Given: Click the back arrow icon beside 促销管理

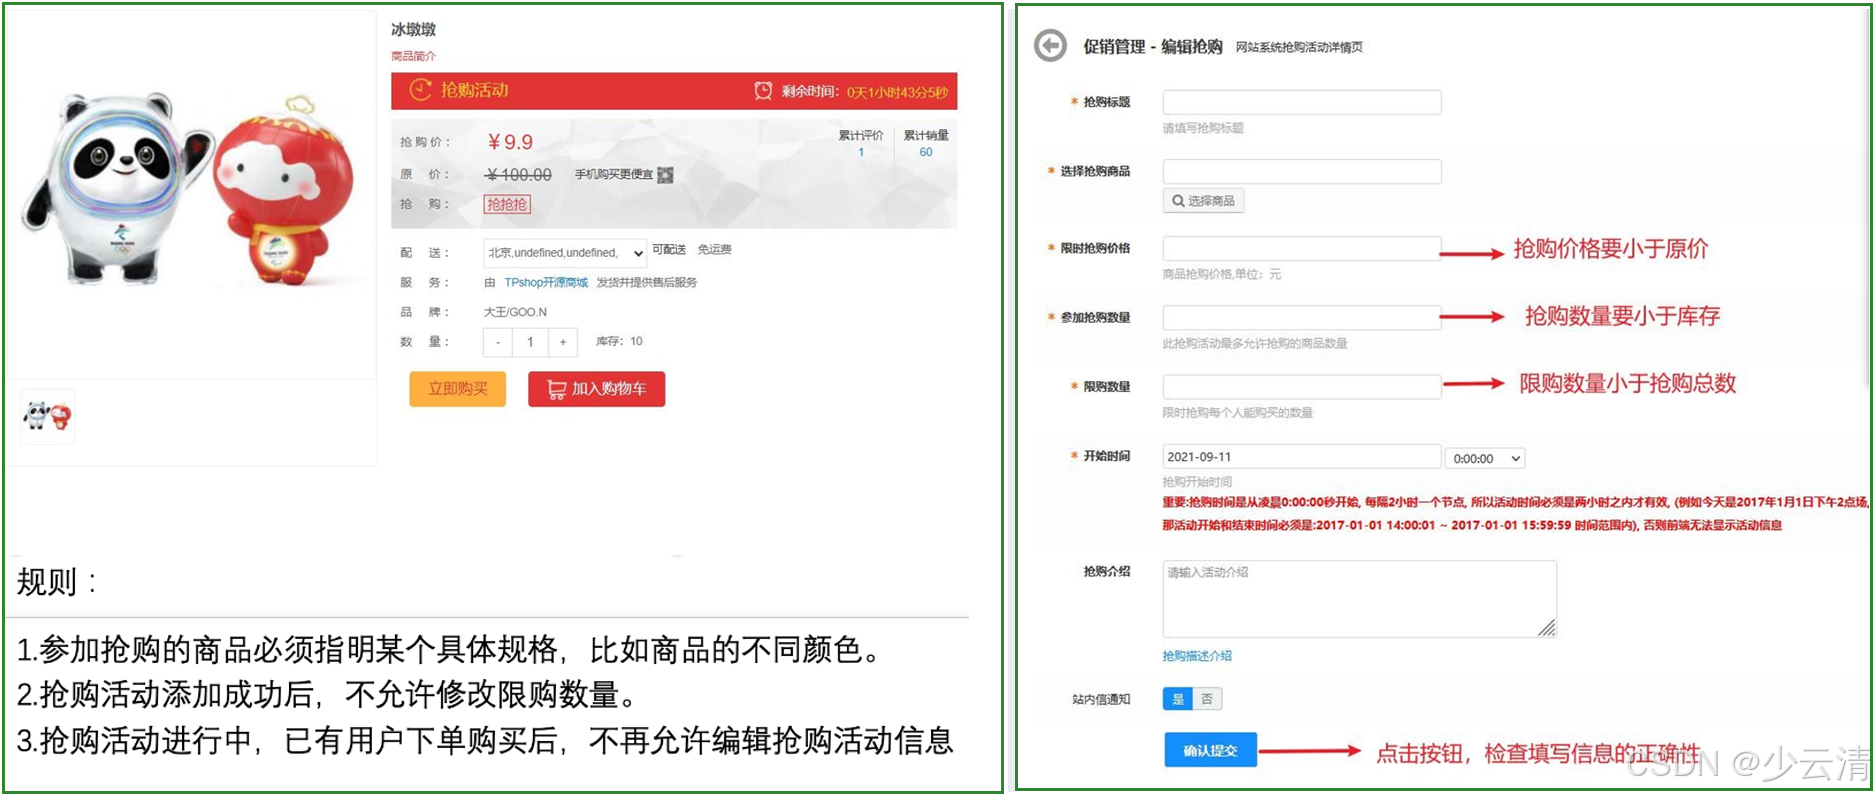Looking at the screenshot, I should (1050, 45).
